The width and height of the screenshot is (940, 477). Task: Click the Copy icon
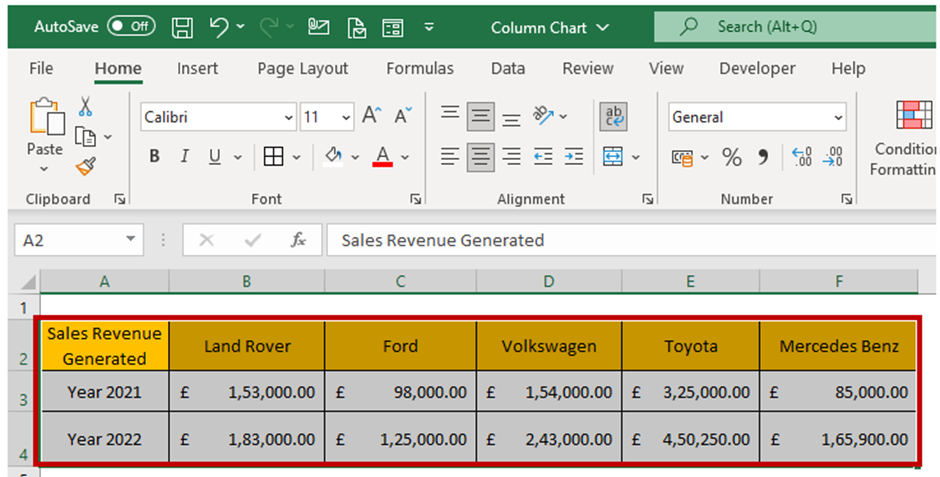(x=85, y=137)
